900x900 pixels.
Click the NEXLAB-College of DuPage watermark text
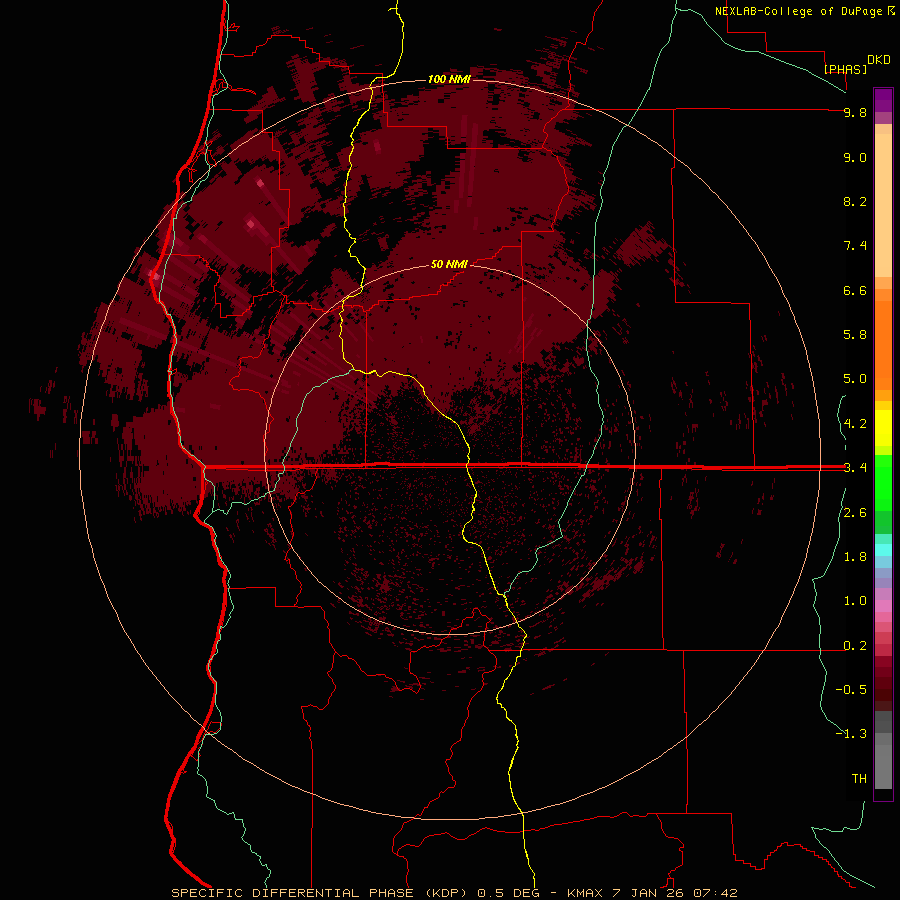805,11
